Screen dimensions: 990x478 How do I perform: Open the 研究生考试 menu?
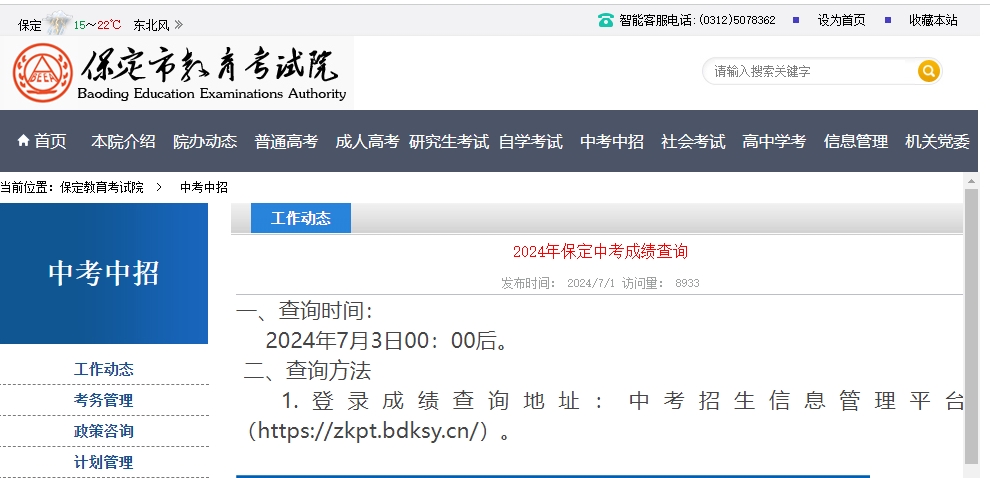449,141
